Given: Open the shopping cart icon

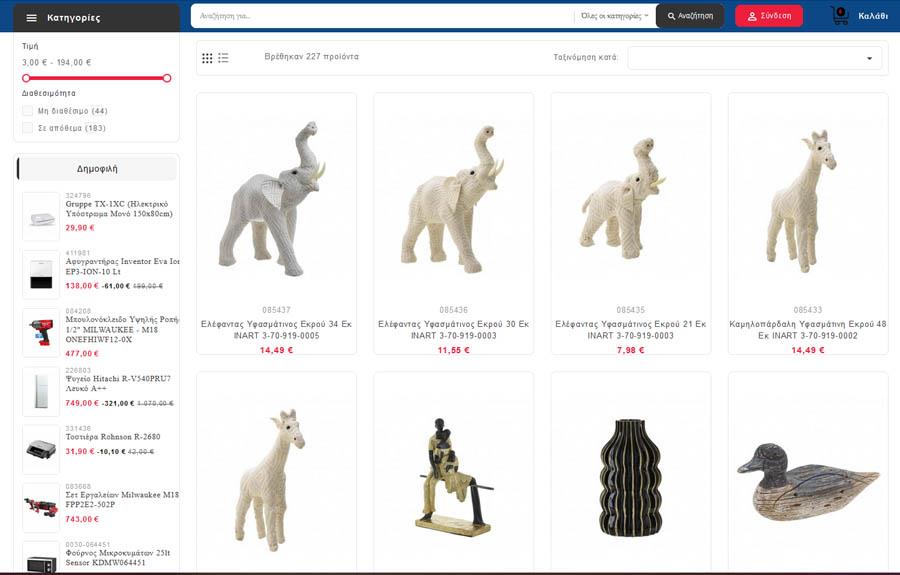Looking at the screenshot, I should point(840,15).
